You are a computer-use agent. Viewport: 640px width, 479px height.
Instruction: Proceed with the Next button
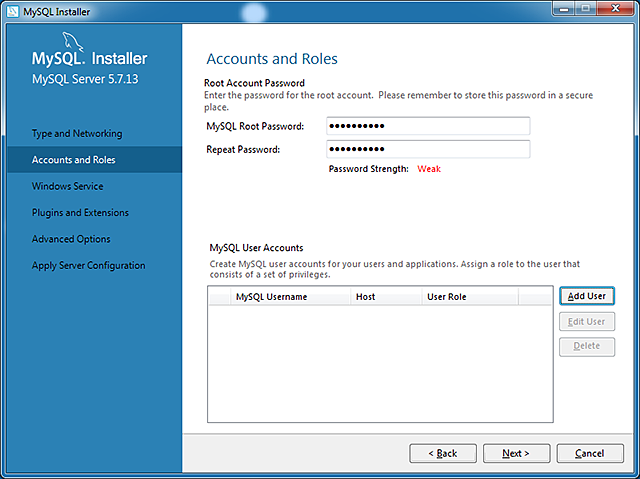point(516,453)
